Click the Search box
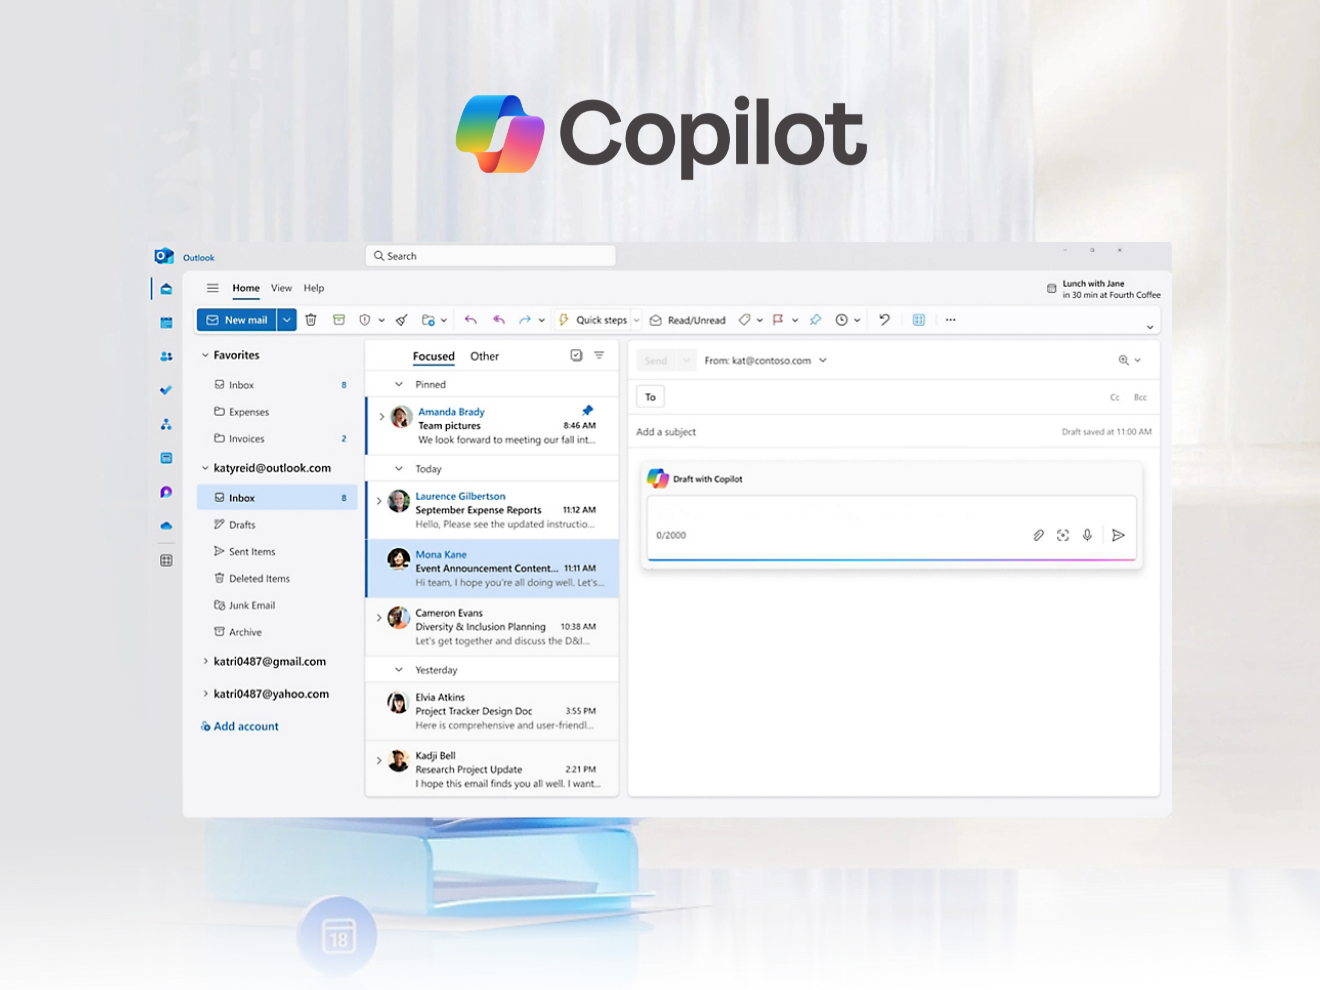This screenshot has width=1320, height=990. pos(491,256)
